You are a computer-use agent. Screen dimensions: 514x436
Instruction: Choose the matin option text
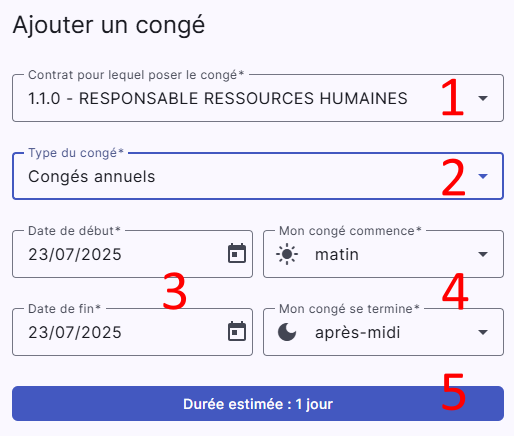point(337,254)
